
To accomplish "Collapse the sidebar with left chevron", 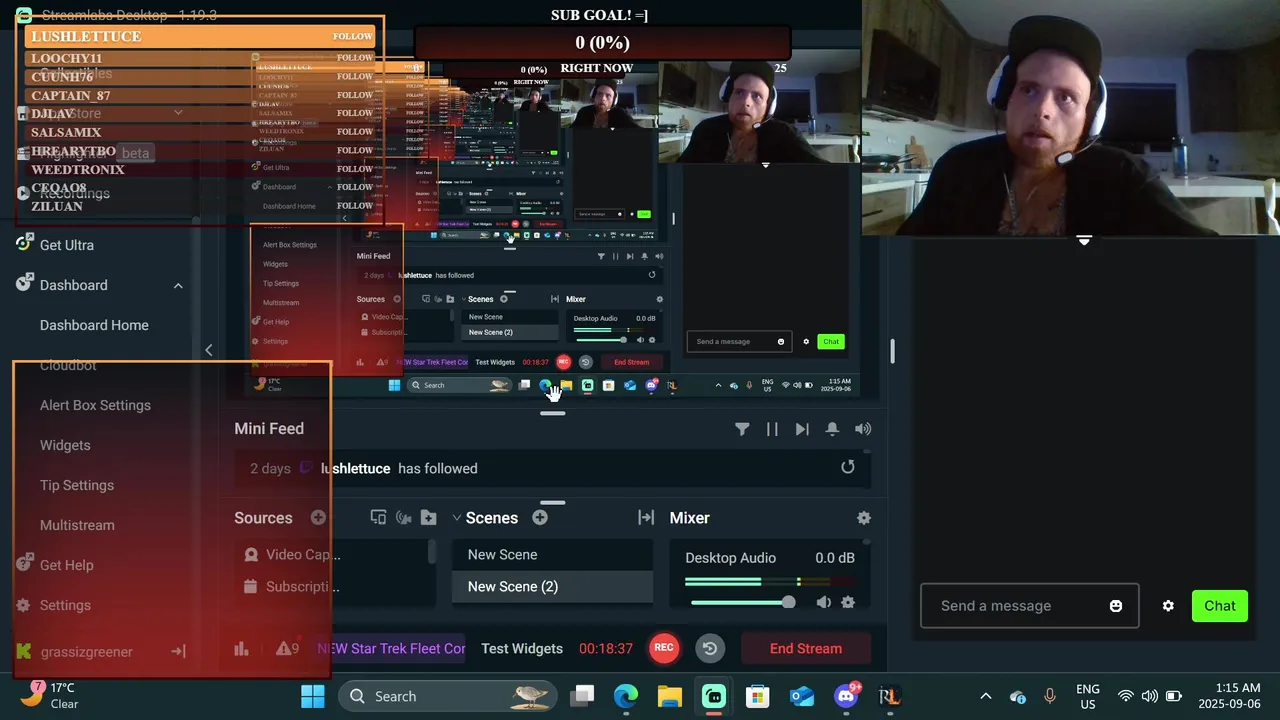I will point(208,350).
